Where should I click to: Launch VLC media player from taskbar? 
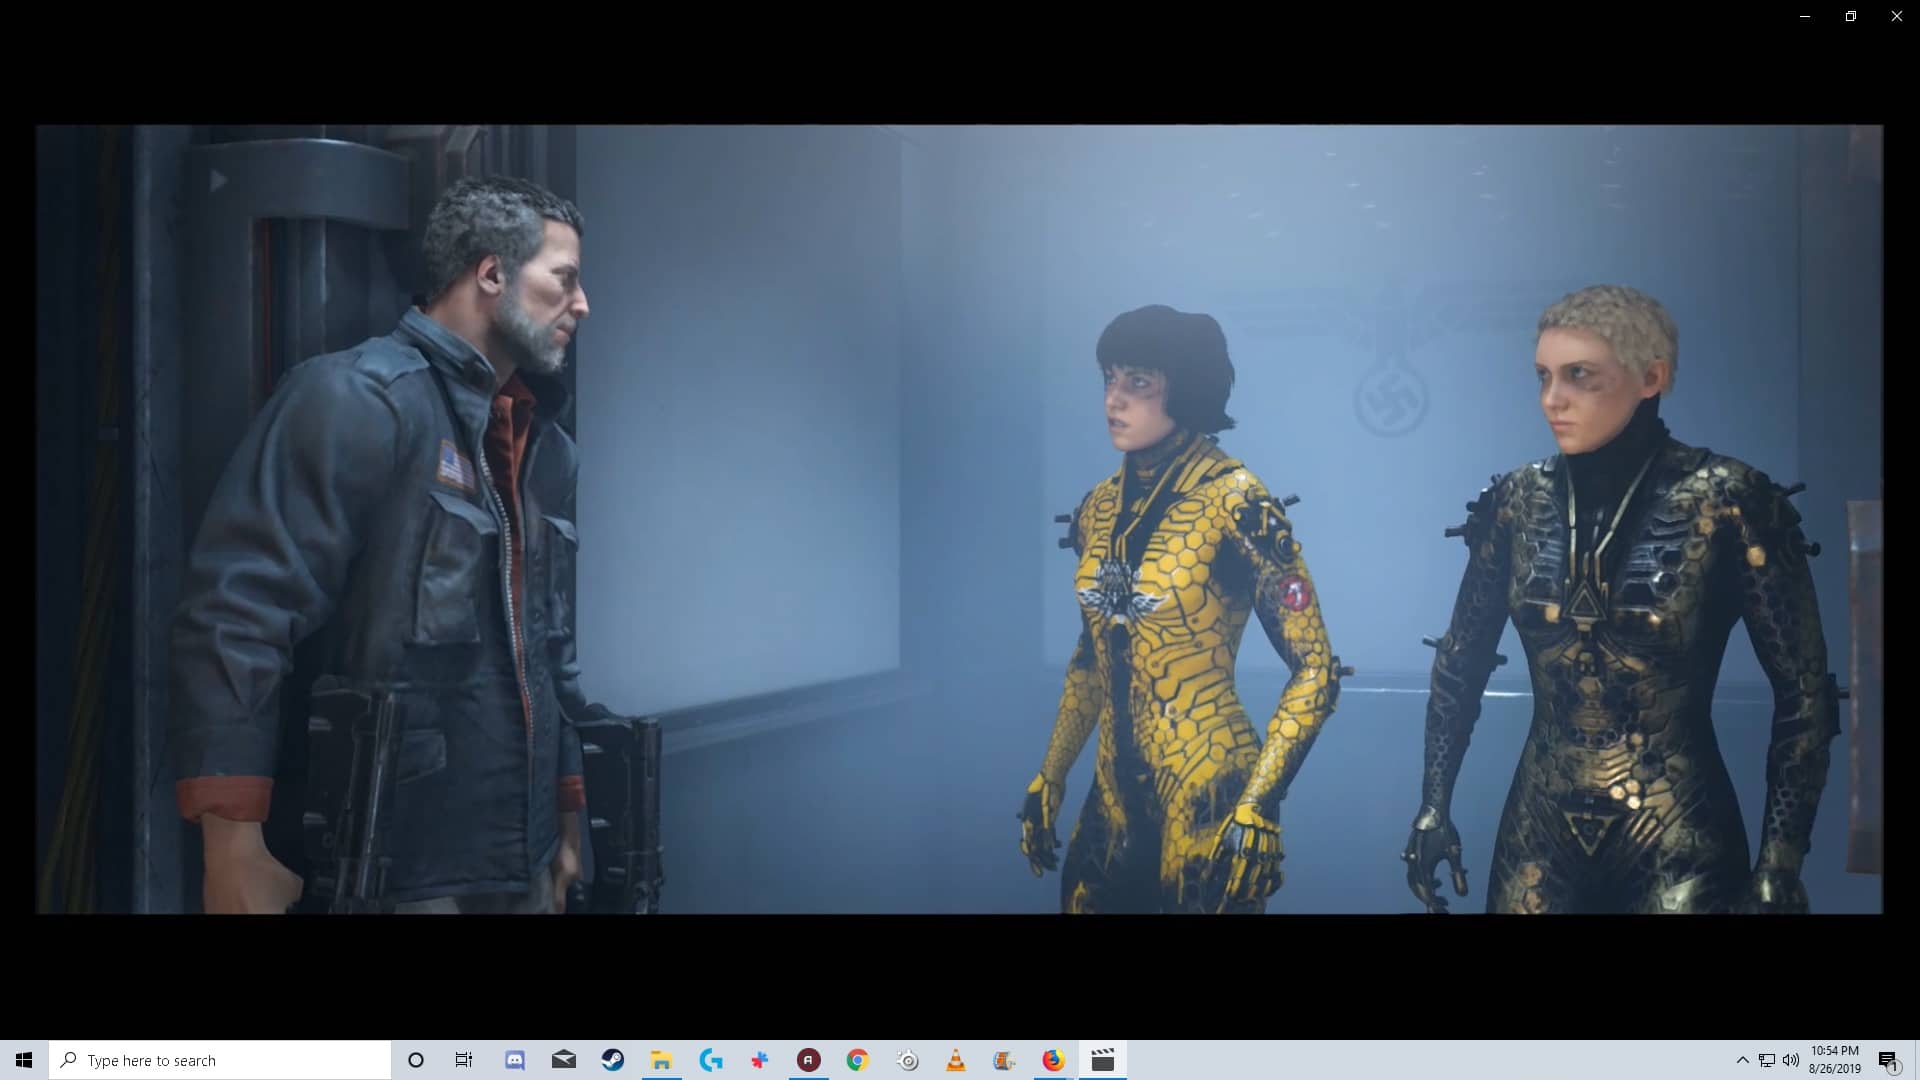pyautogui.click(x=956, y=1060)
